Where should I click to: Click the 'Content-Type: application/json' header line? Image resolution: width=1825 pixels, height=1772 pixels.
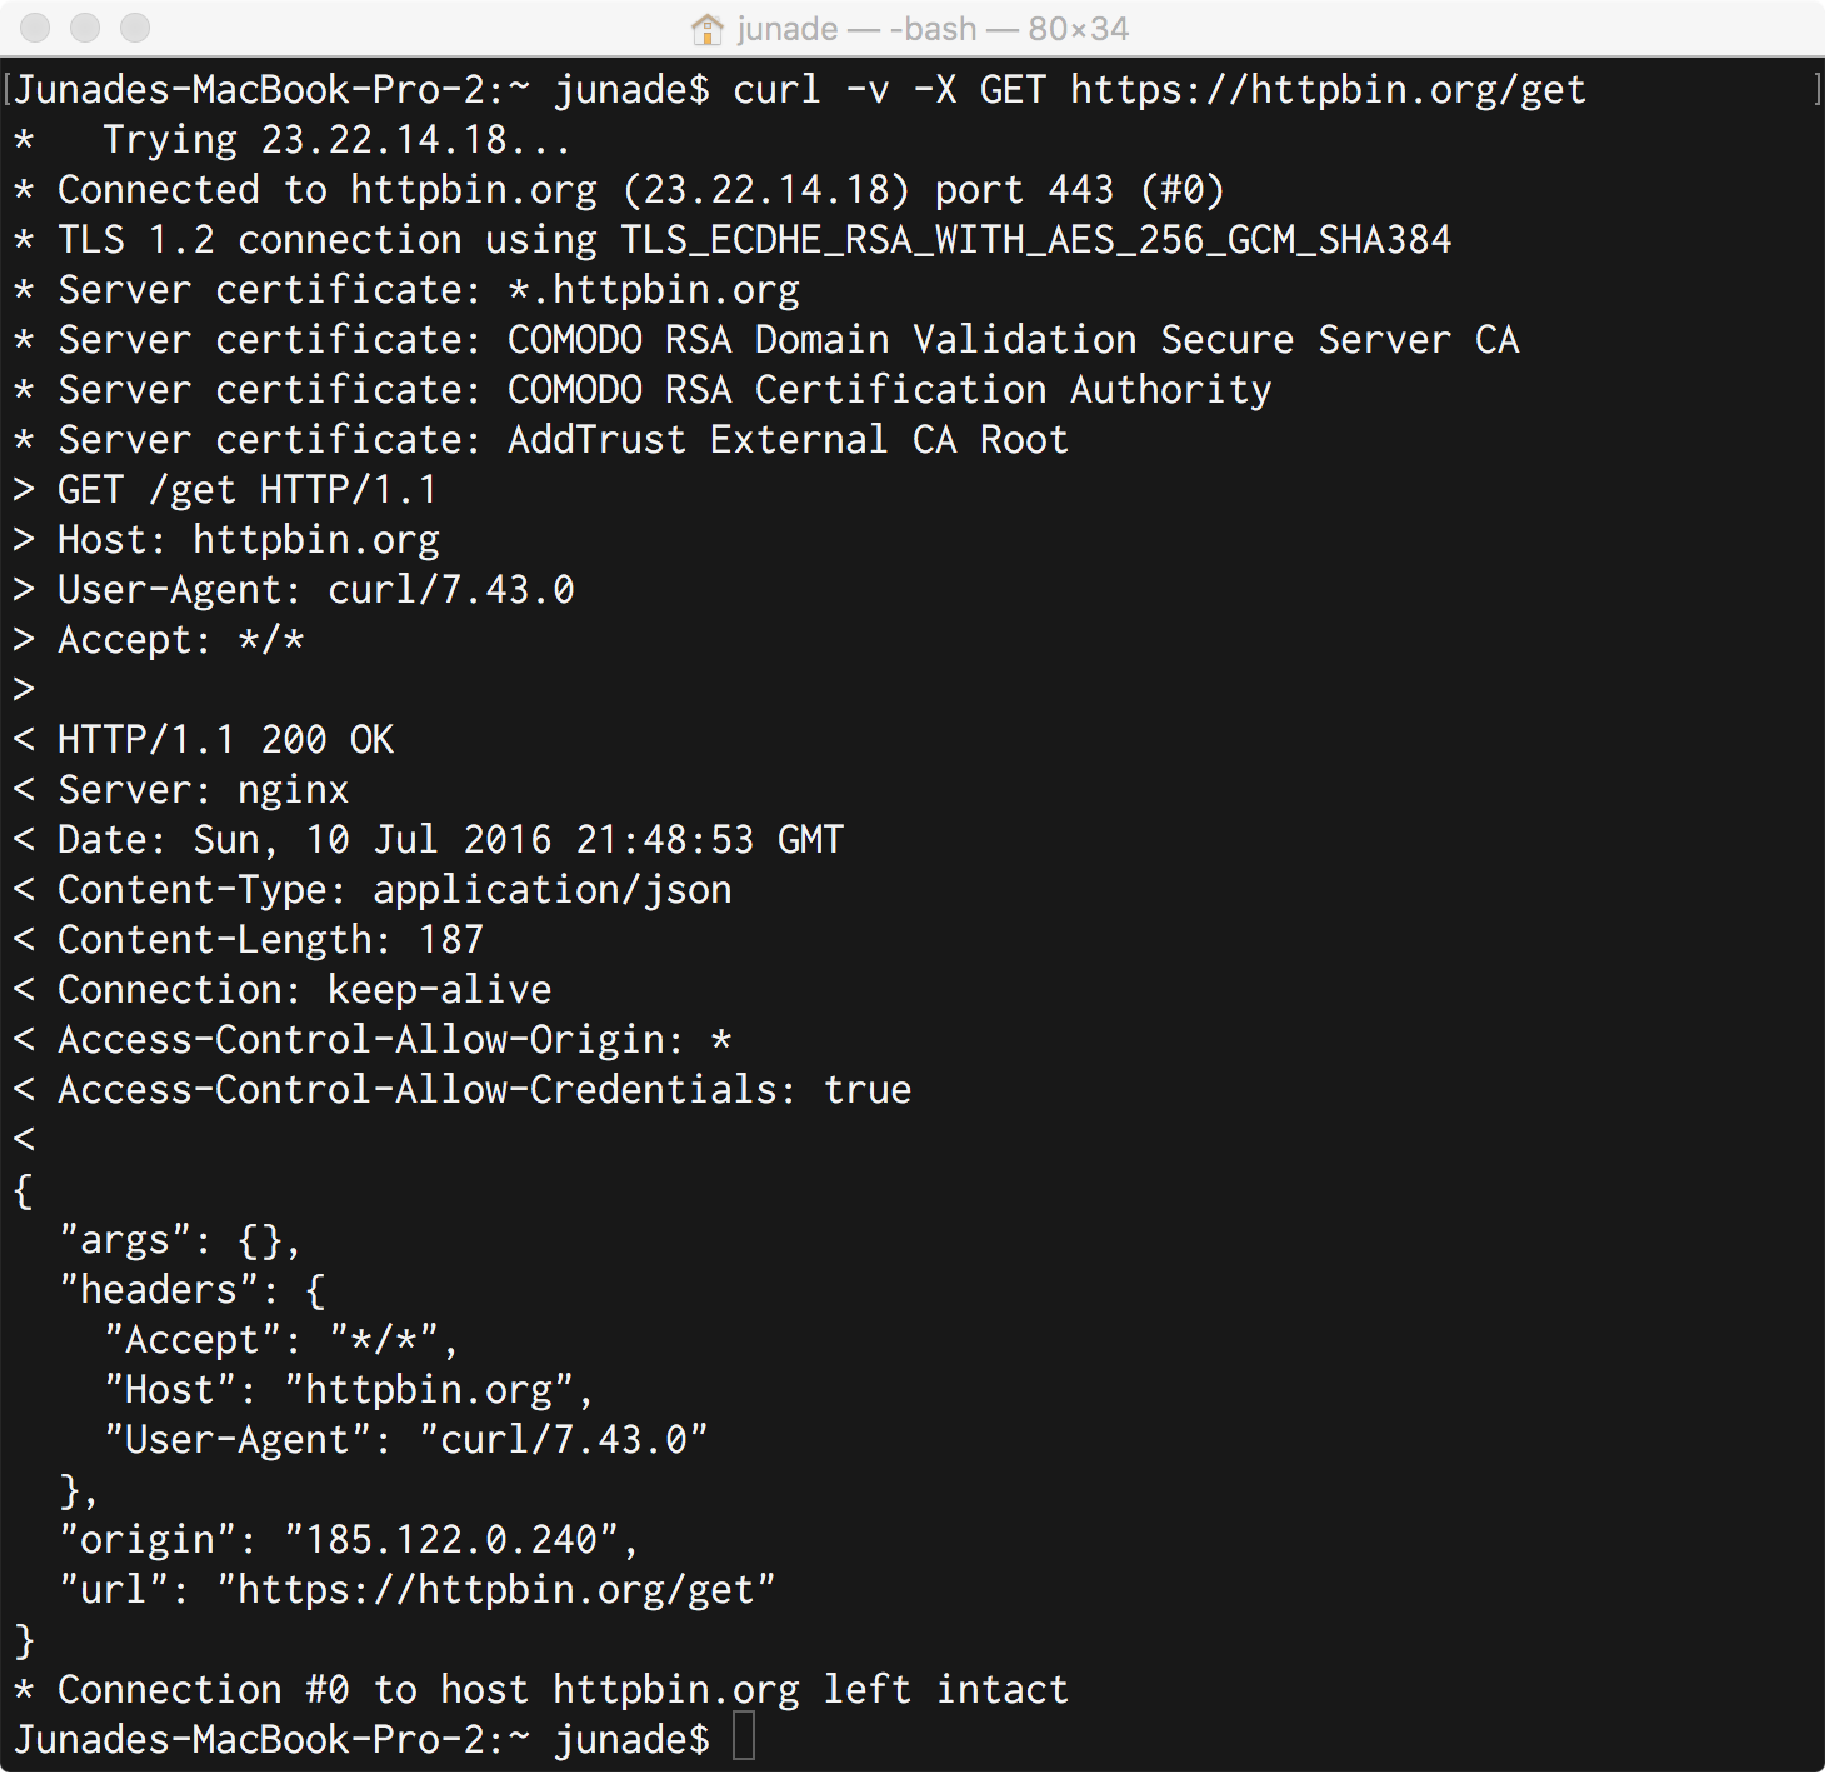click(x=395, y=890)
